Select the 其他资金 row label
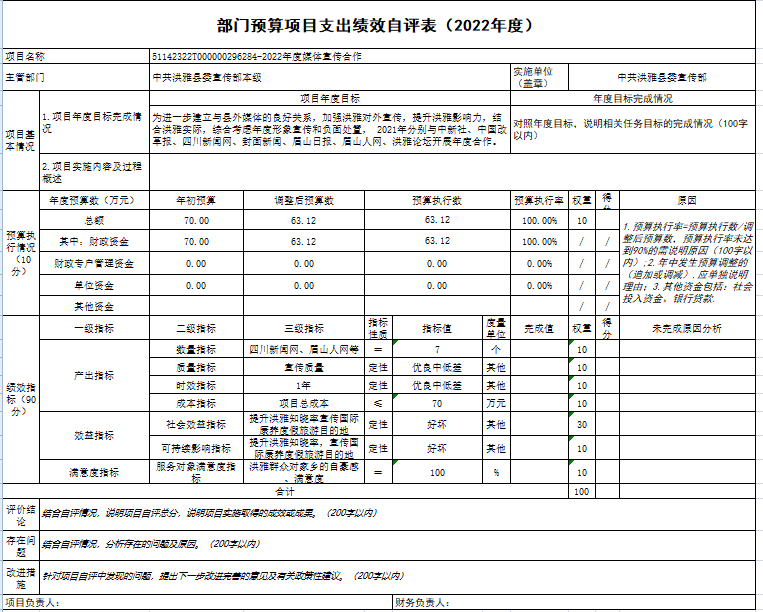Viewport: 763px width, 612px height. click(x=94, y=306)
